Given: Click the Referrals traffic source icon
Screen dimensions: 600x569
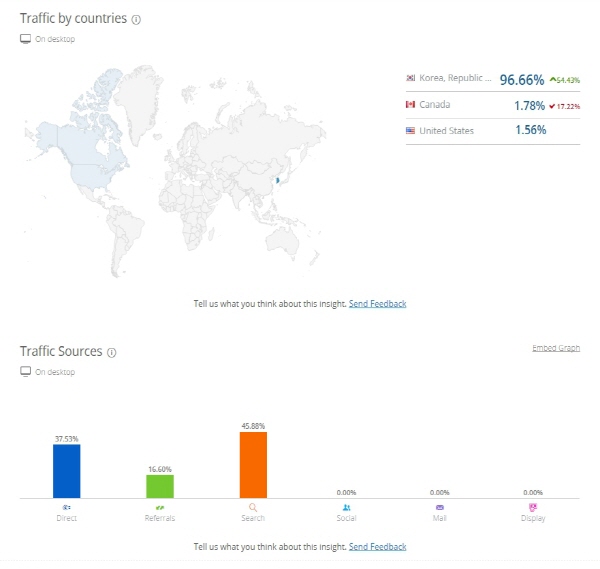Looking at the screenshot, I should (x=160, y=507).
